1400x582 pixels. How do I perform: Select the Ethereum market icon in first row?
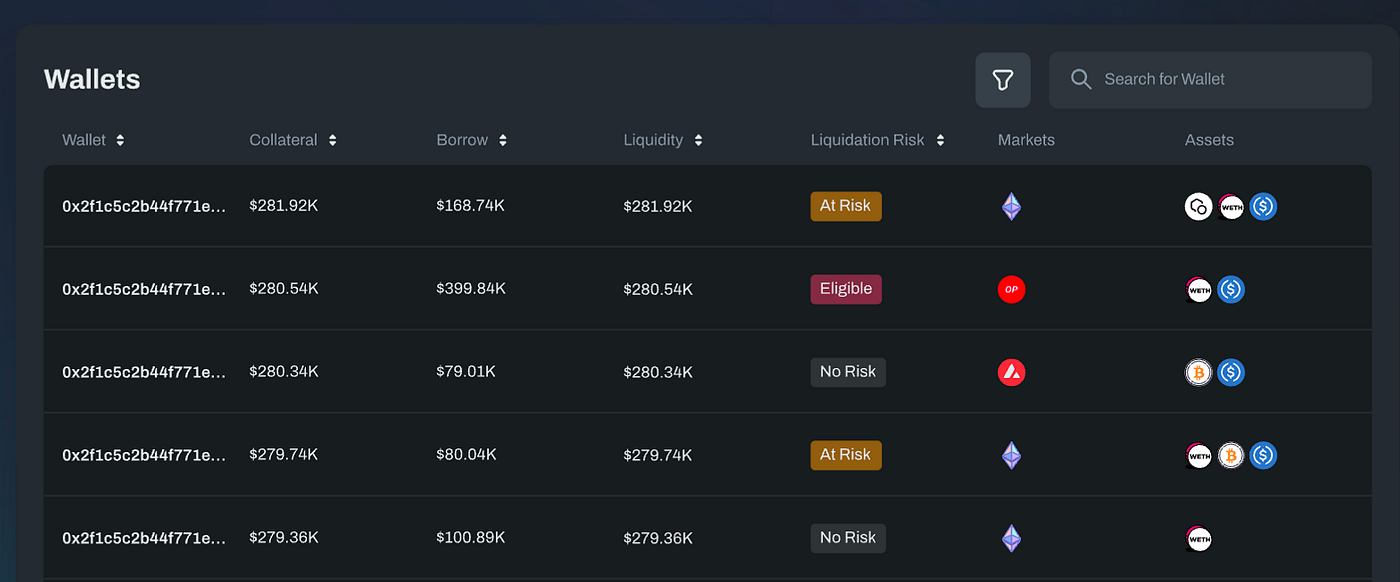click(x=1011, y=206)
